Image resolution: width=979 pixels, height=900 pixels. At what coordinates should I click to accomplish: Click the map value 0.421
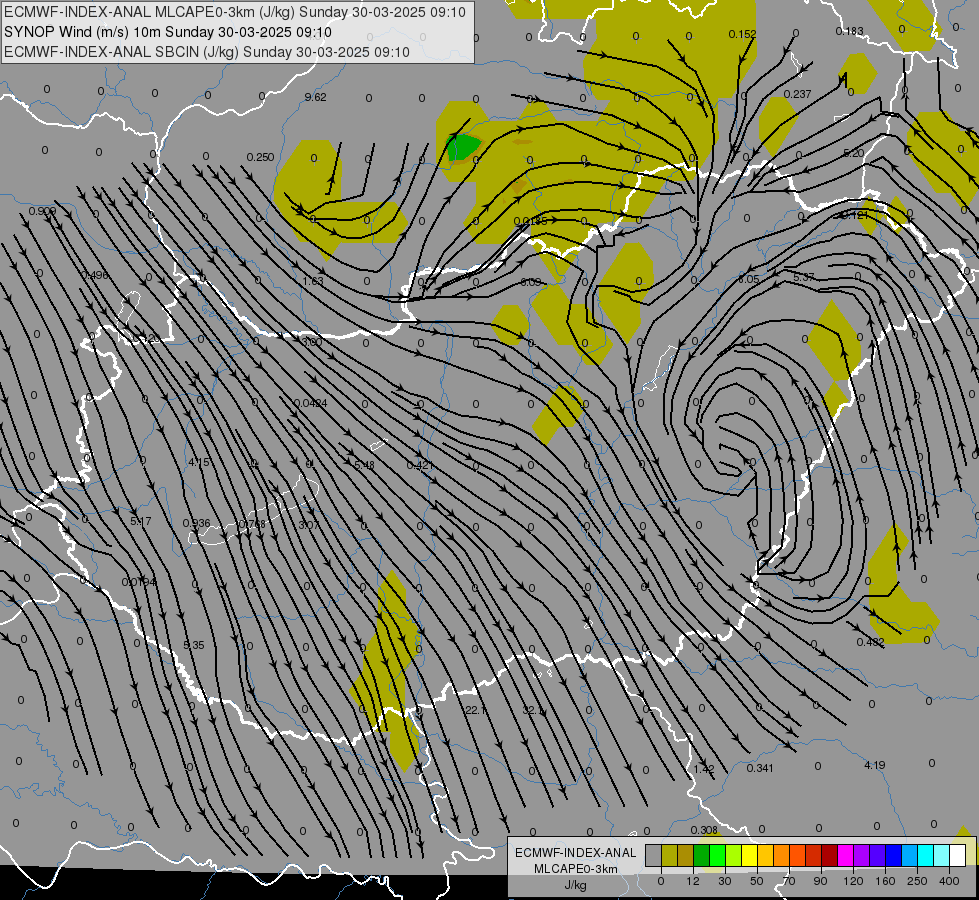(420, 465)
